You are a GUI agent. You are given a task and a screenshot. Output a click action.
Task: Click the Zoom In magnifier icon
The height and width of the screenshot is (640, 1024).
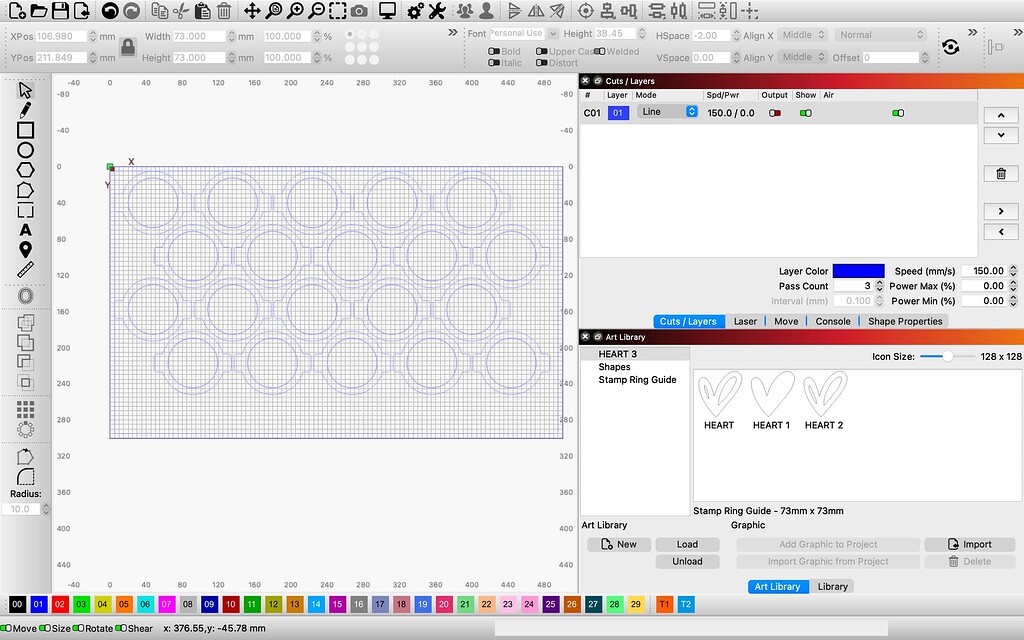(296, 12)
